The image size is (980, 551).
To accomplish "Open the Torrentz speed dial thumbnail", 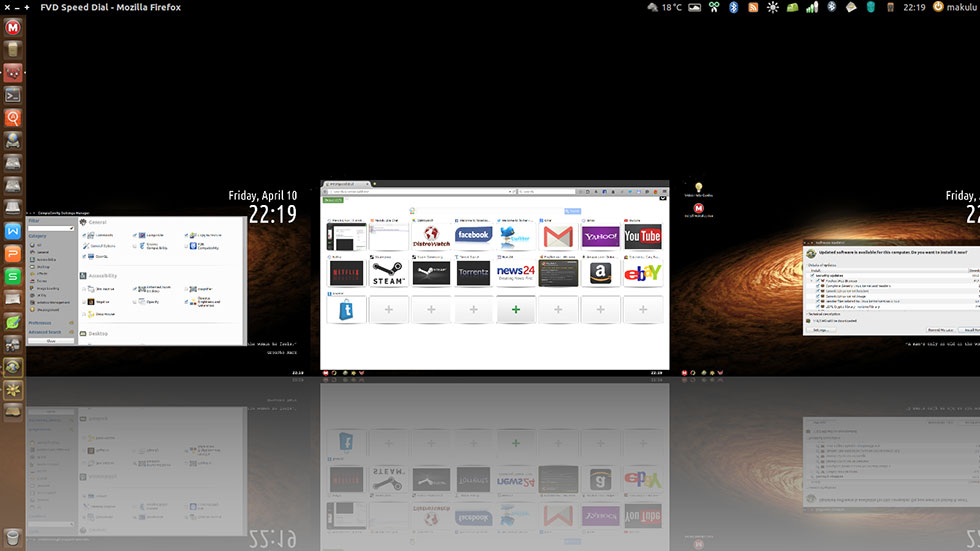I will 473,273.
